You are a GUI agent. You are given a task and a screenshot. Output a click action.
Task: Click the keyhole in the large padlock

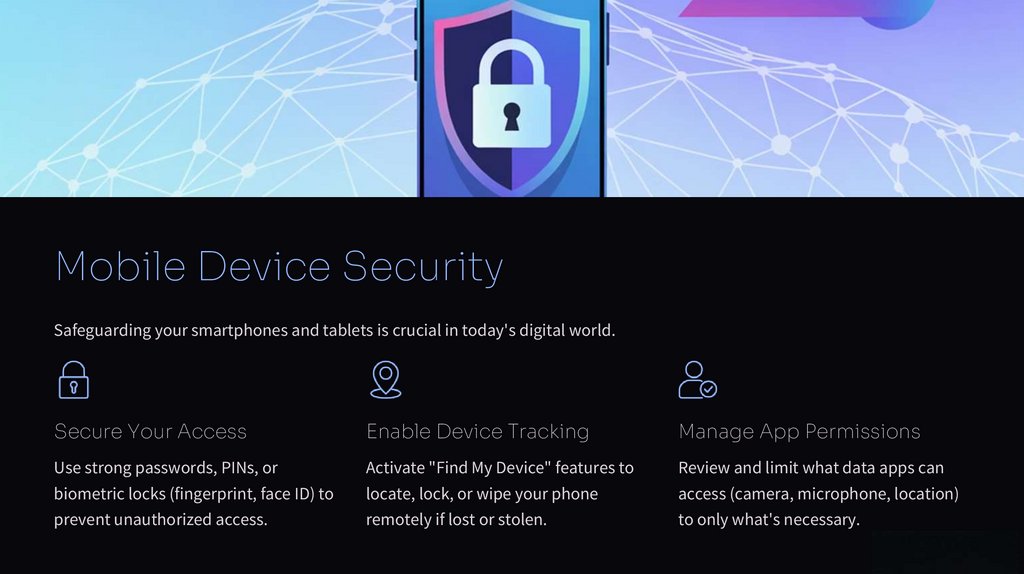[511, 117]
